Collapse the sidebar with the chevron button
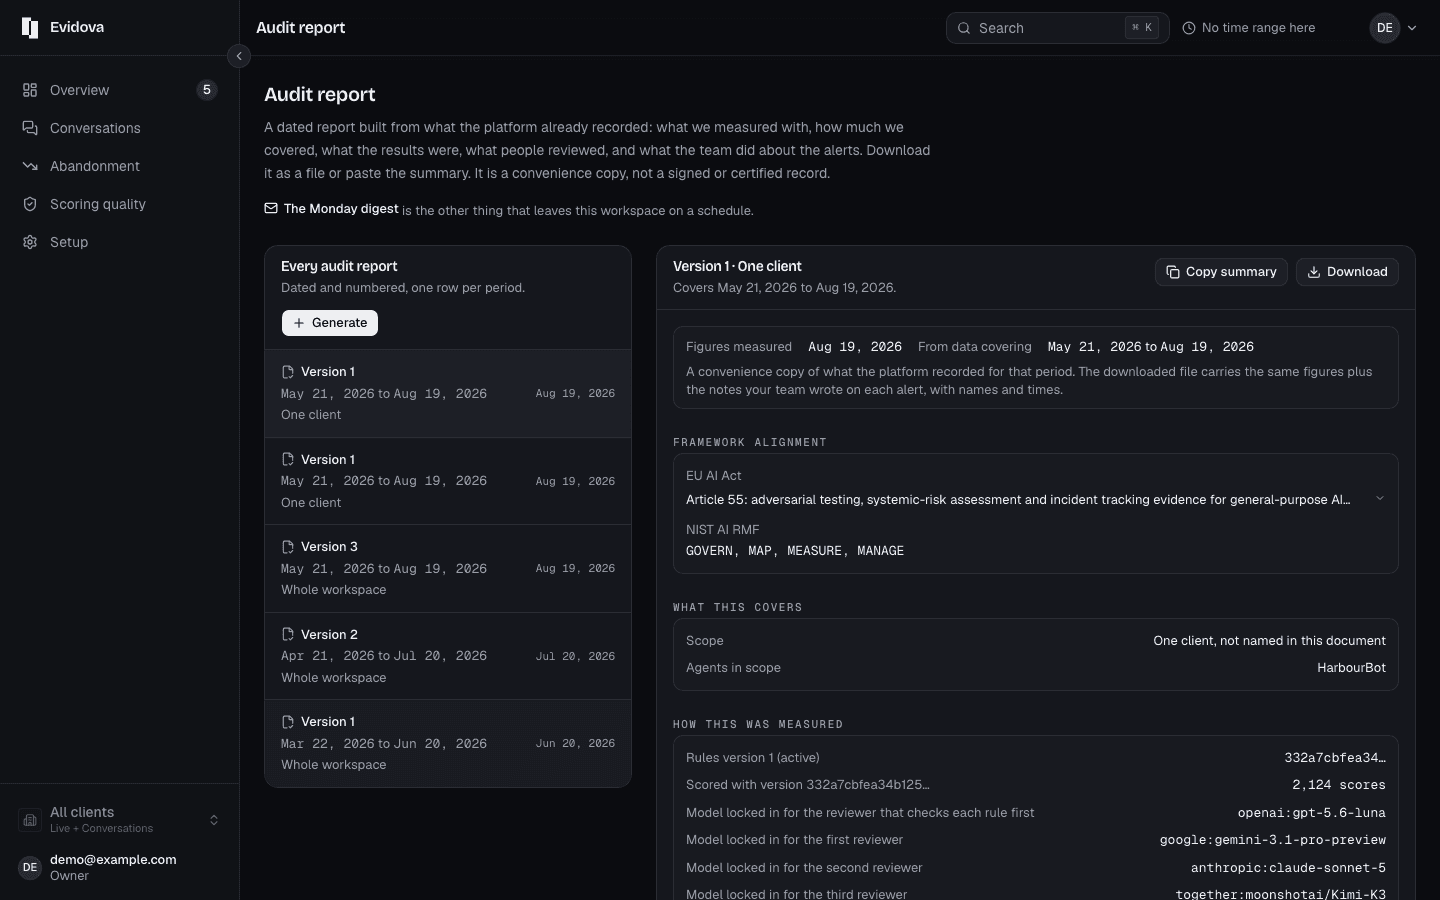The image size is (1440, 900). pyautogui.click(x=239, y=56)
